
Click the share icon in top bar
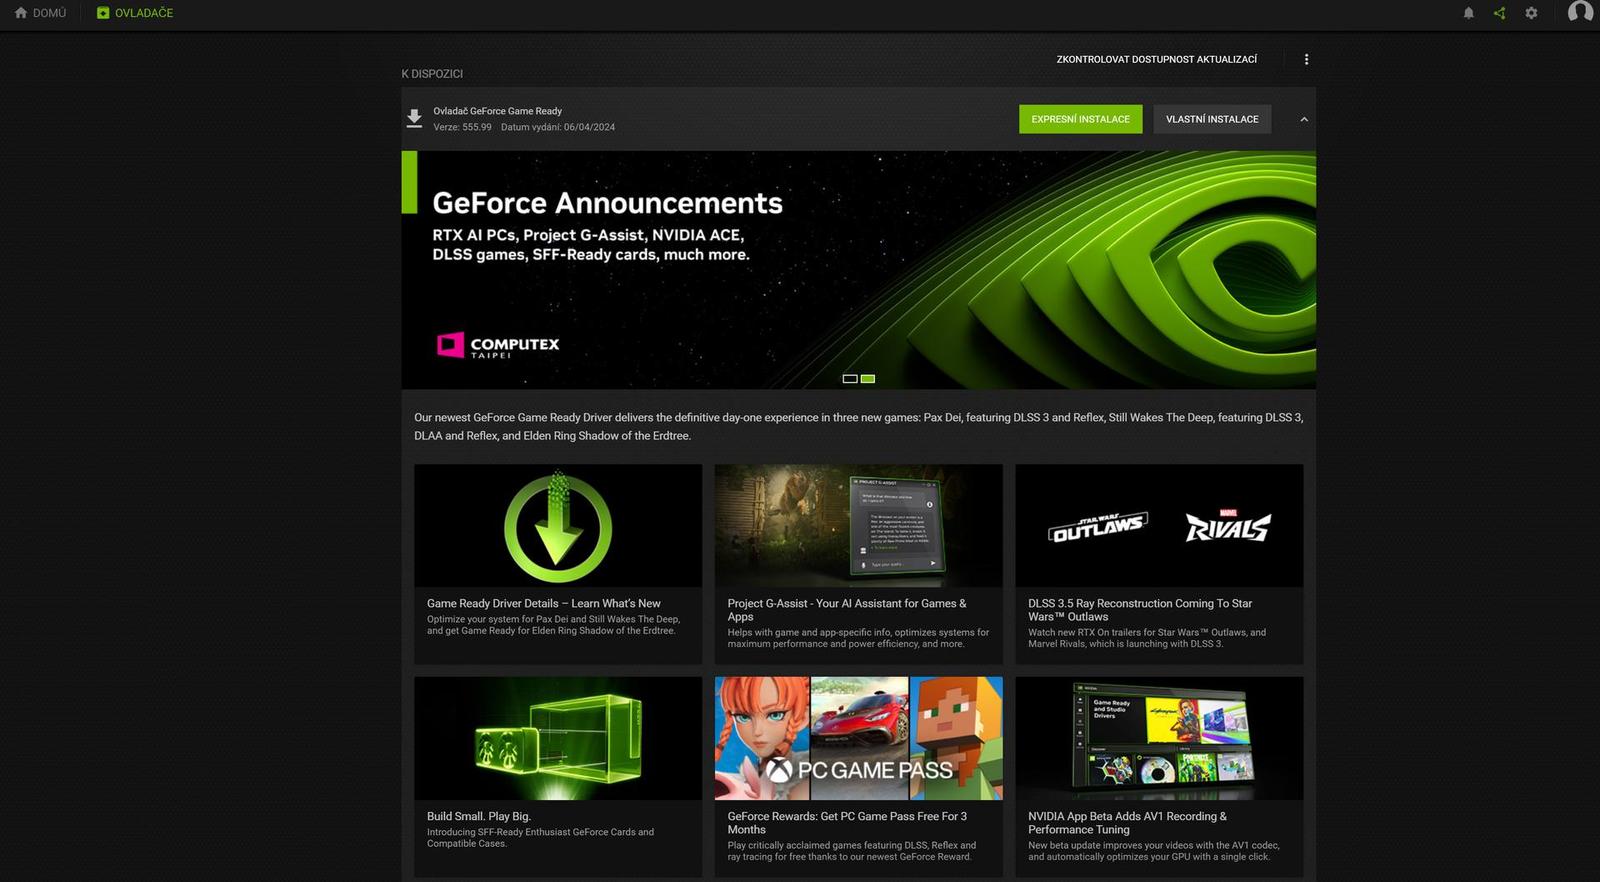(1499, 13)
